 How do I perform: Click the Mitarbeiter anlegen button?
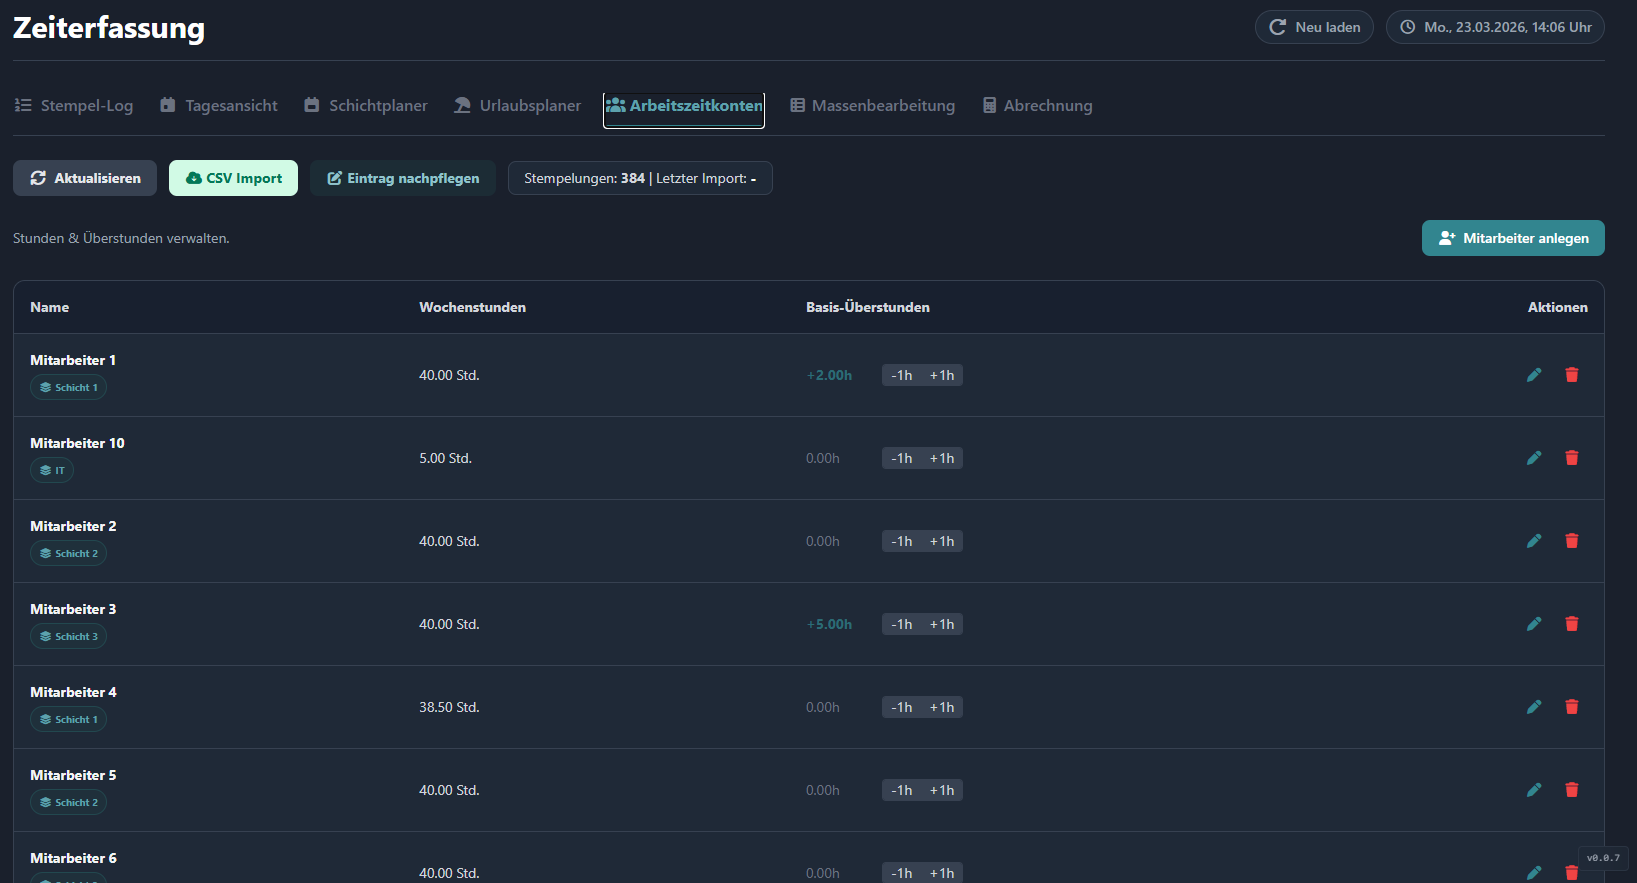tap(1512, 238)
